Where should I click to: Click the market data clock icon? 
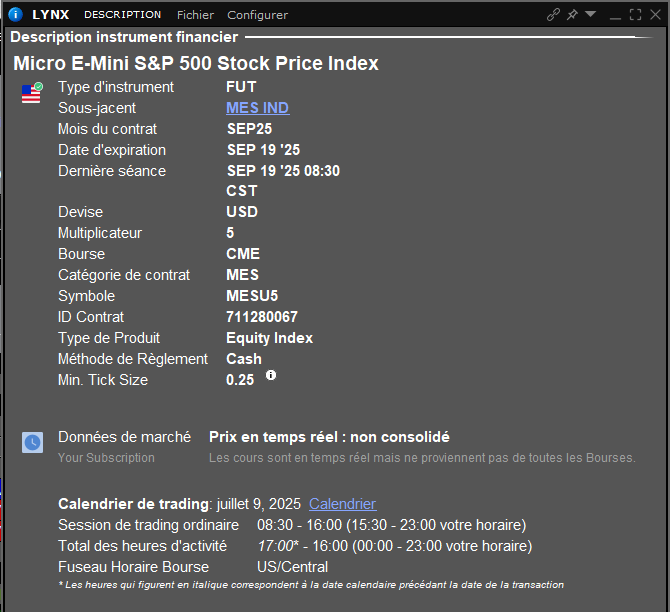[x=32, y=442]
